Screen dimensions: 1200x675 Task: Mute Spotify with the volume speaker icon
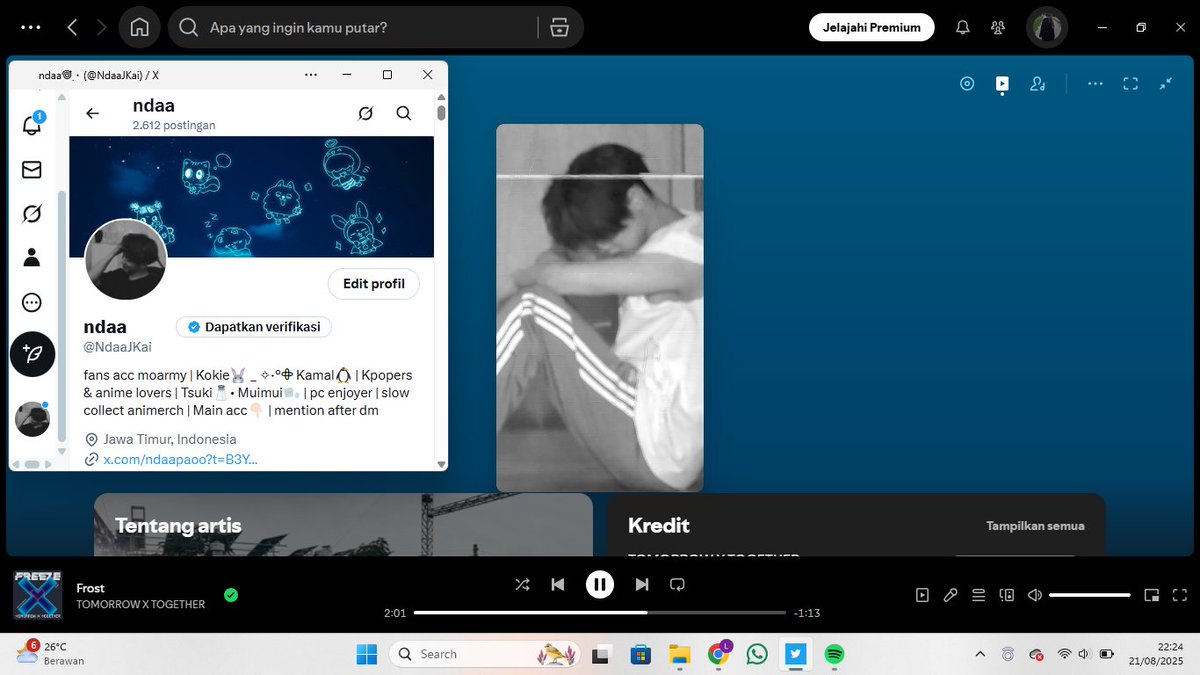pyautogui.click(x=1035, y=595)
